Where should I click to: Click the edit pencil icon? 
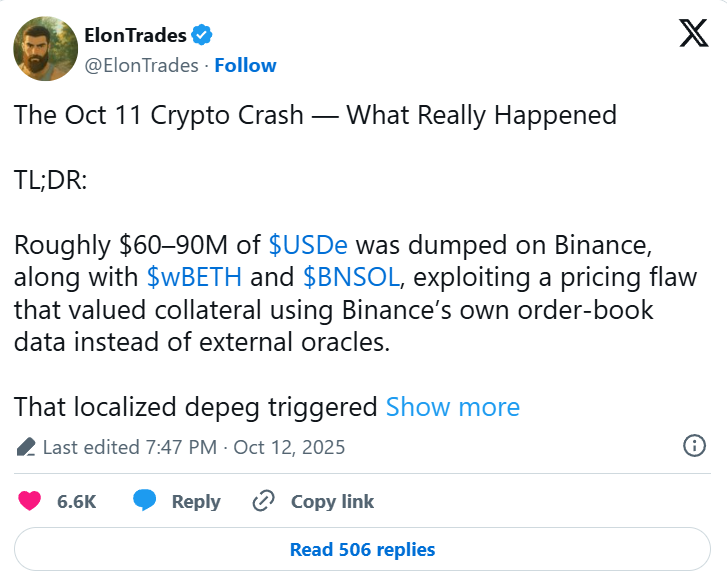coord(27,447)
